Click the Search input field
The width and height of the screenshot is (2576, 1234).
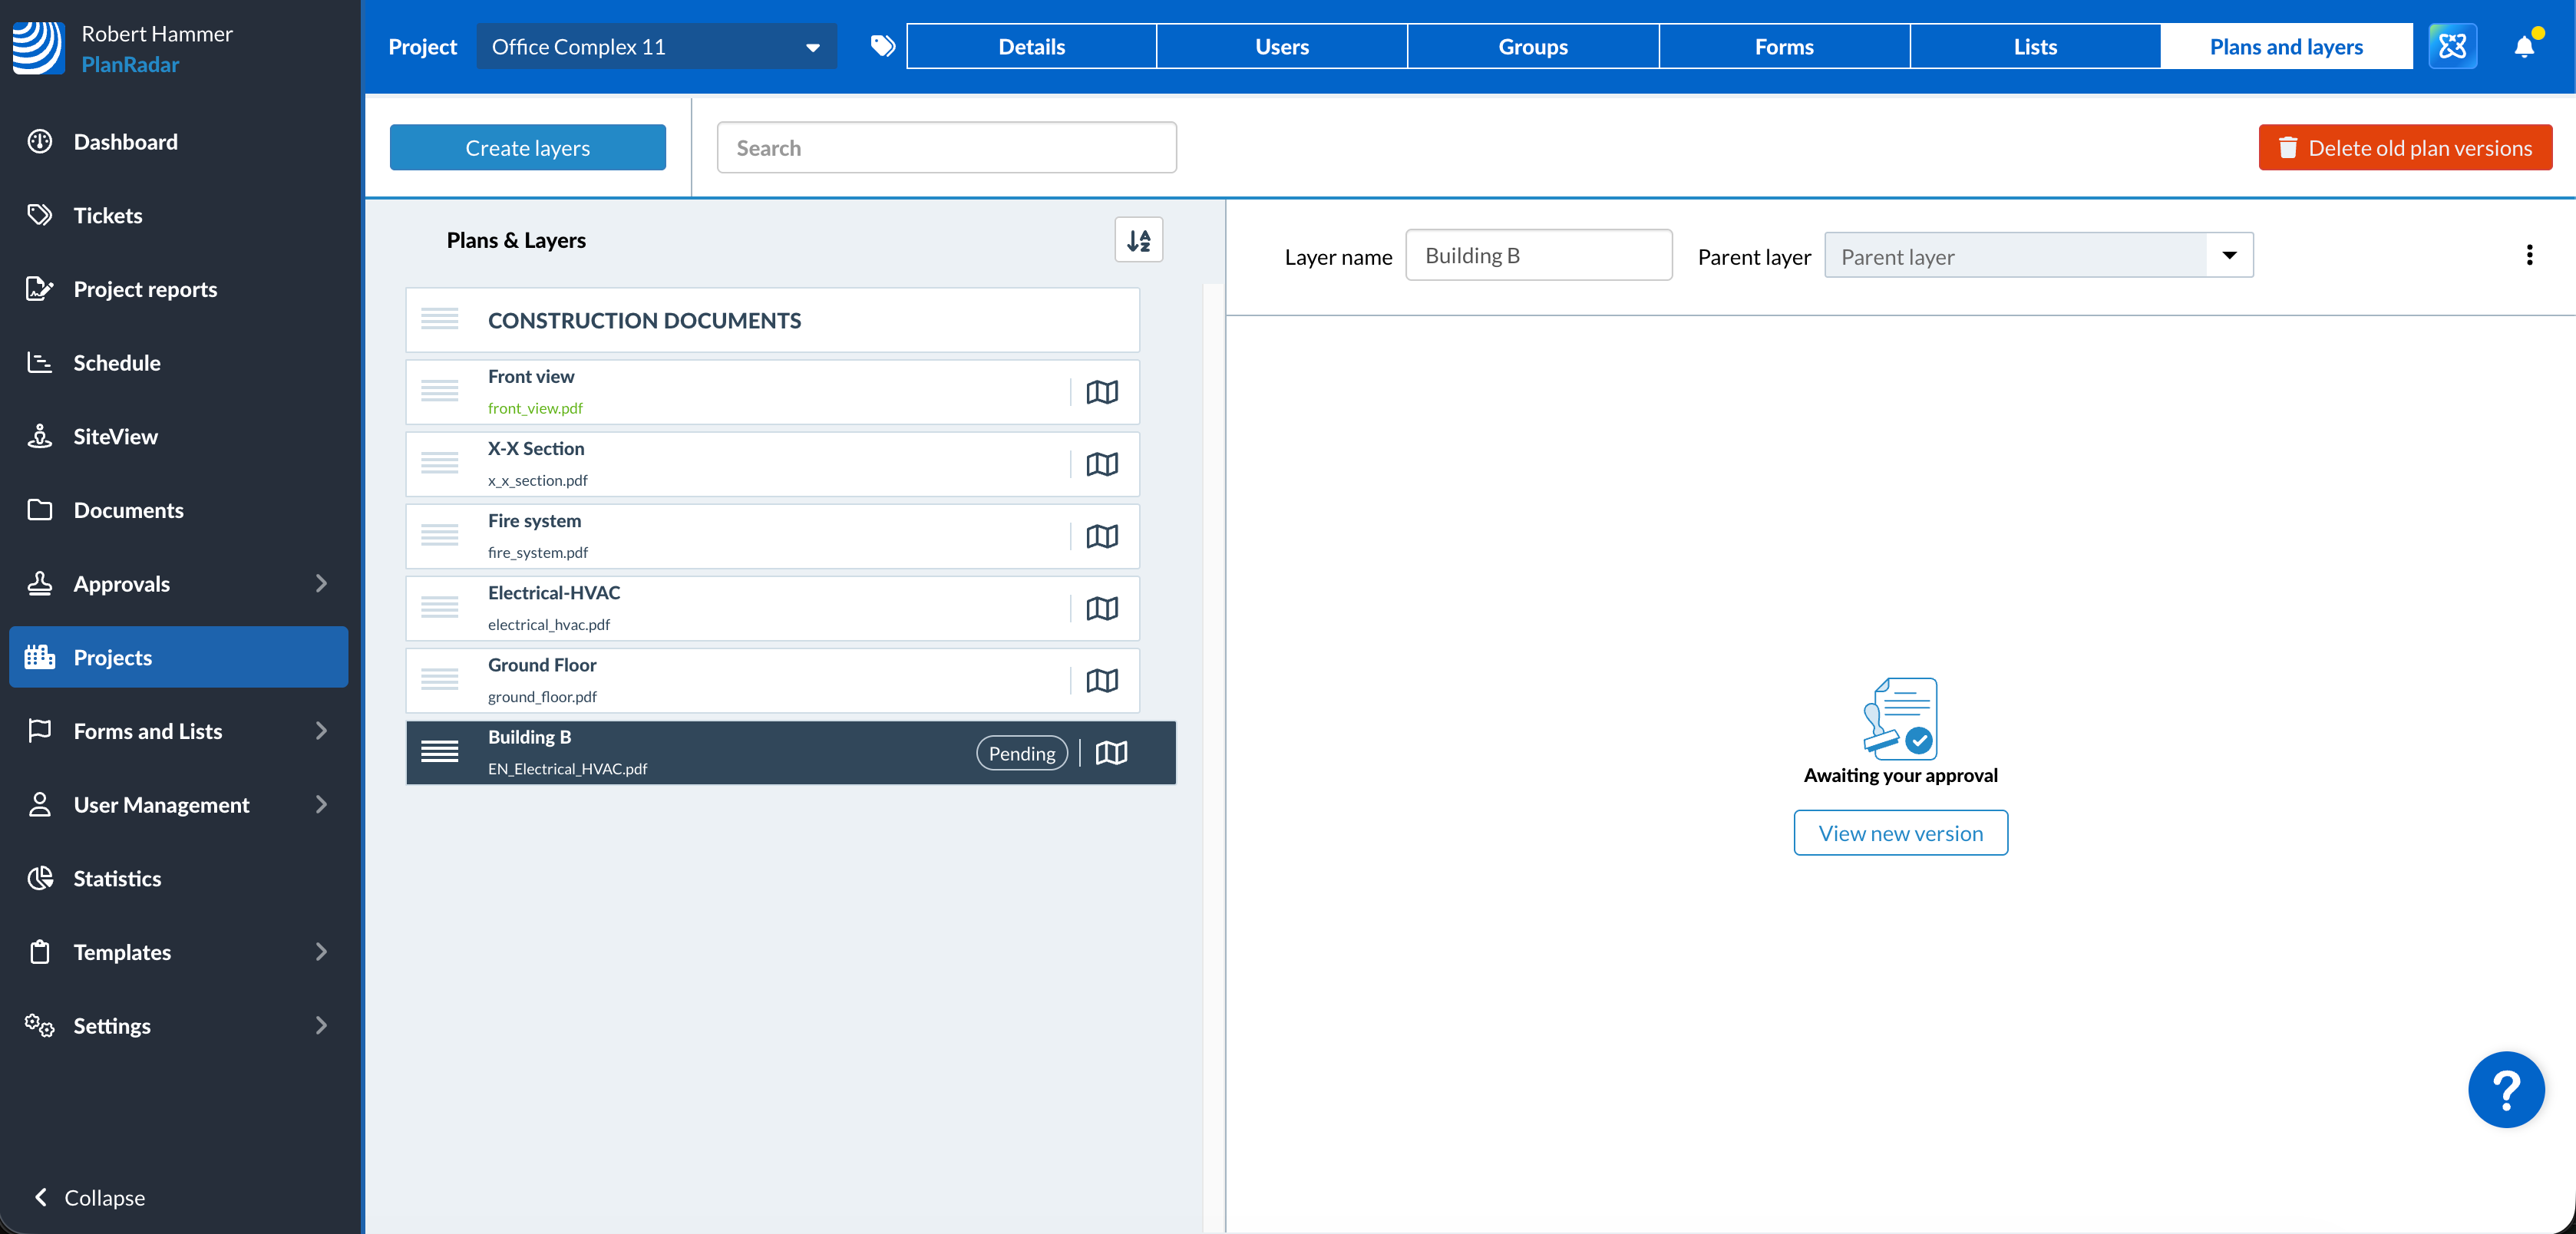945,148
